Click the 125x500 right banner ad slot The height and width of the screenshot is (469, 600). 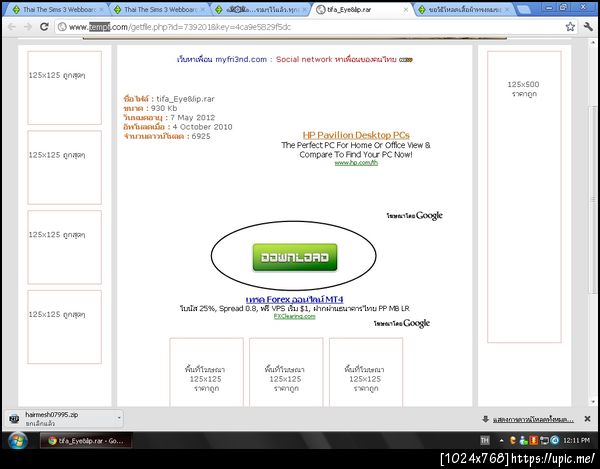tap(524, 197)
